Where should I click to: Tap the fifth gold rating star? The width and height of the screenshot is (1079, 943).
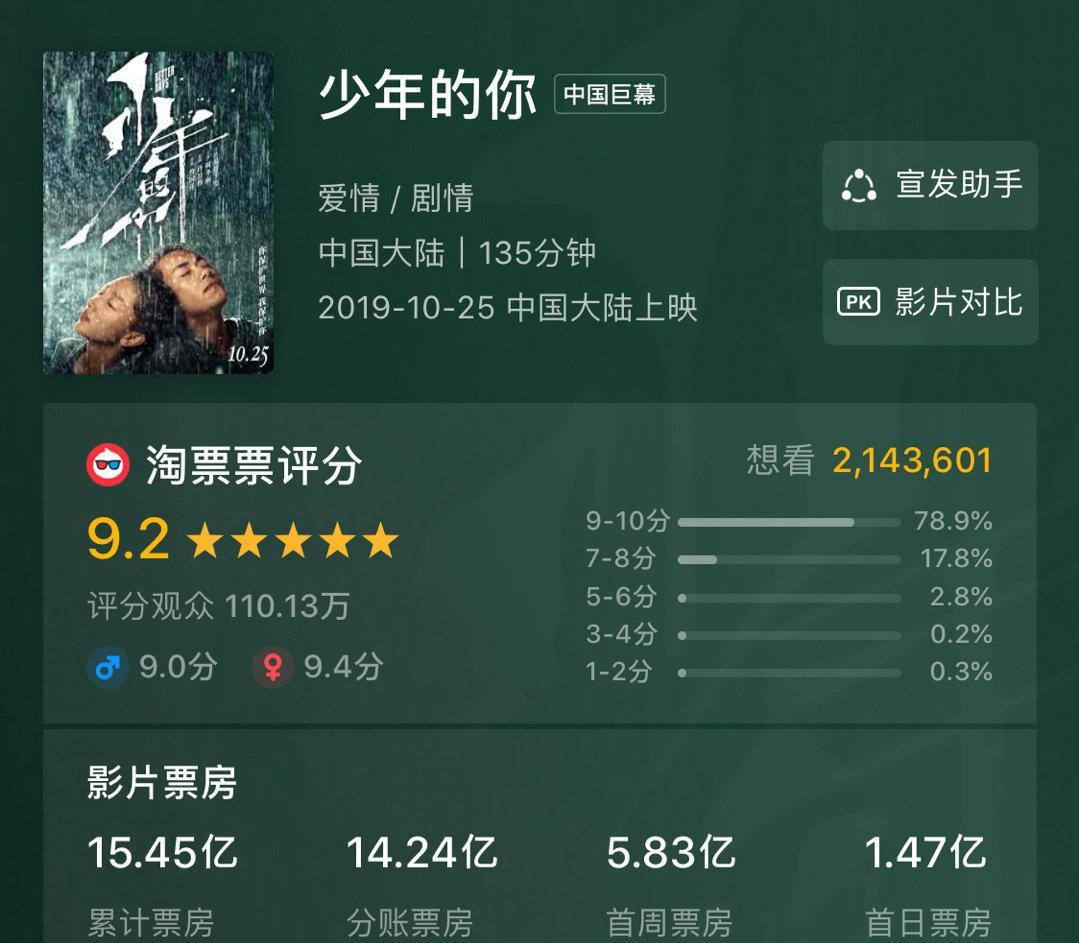pos(381,540)
